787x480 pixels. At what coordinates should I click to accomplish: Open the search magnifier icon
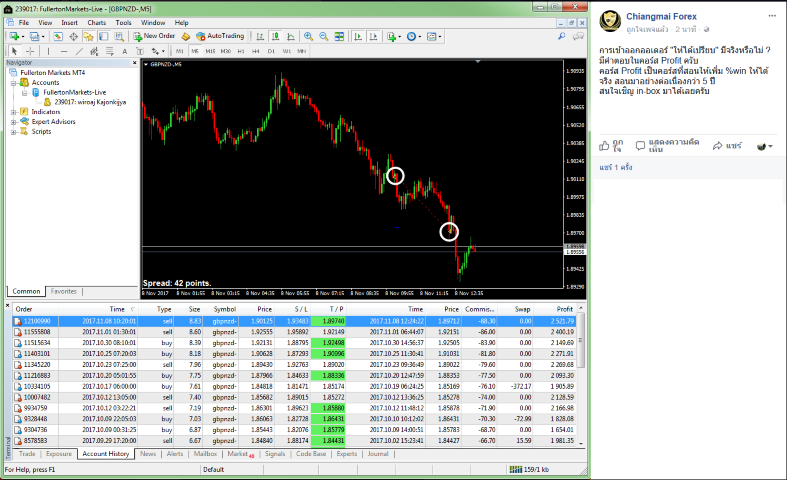tap(562, 36)
